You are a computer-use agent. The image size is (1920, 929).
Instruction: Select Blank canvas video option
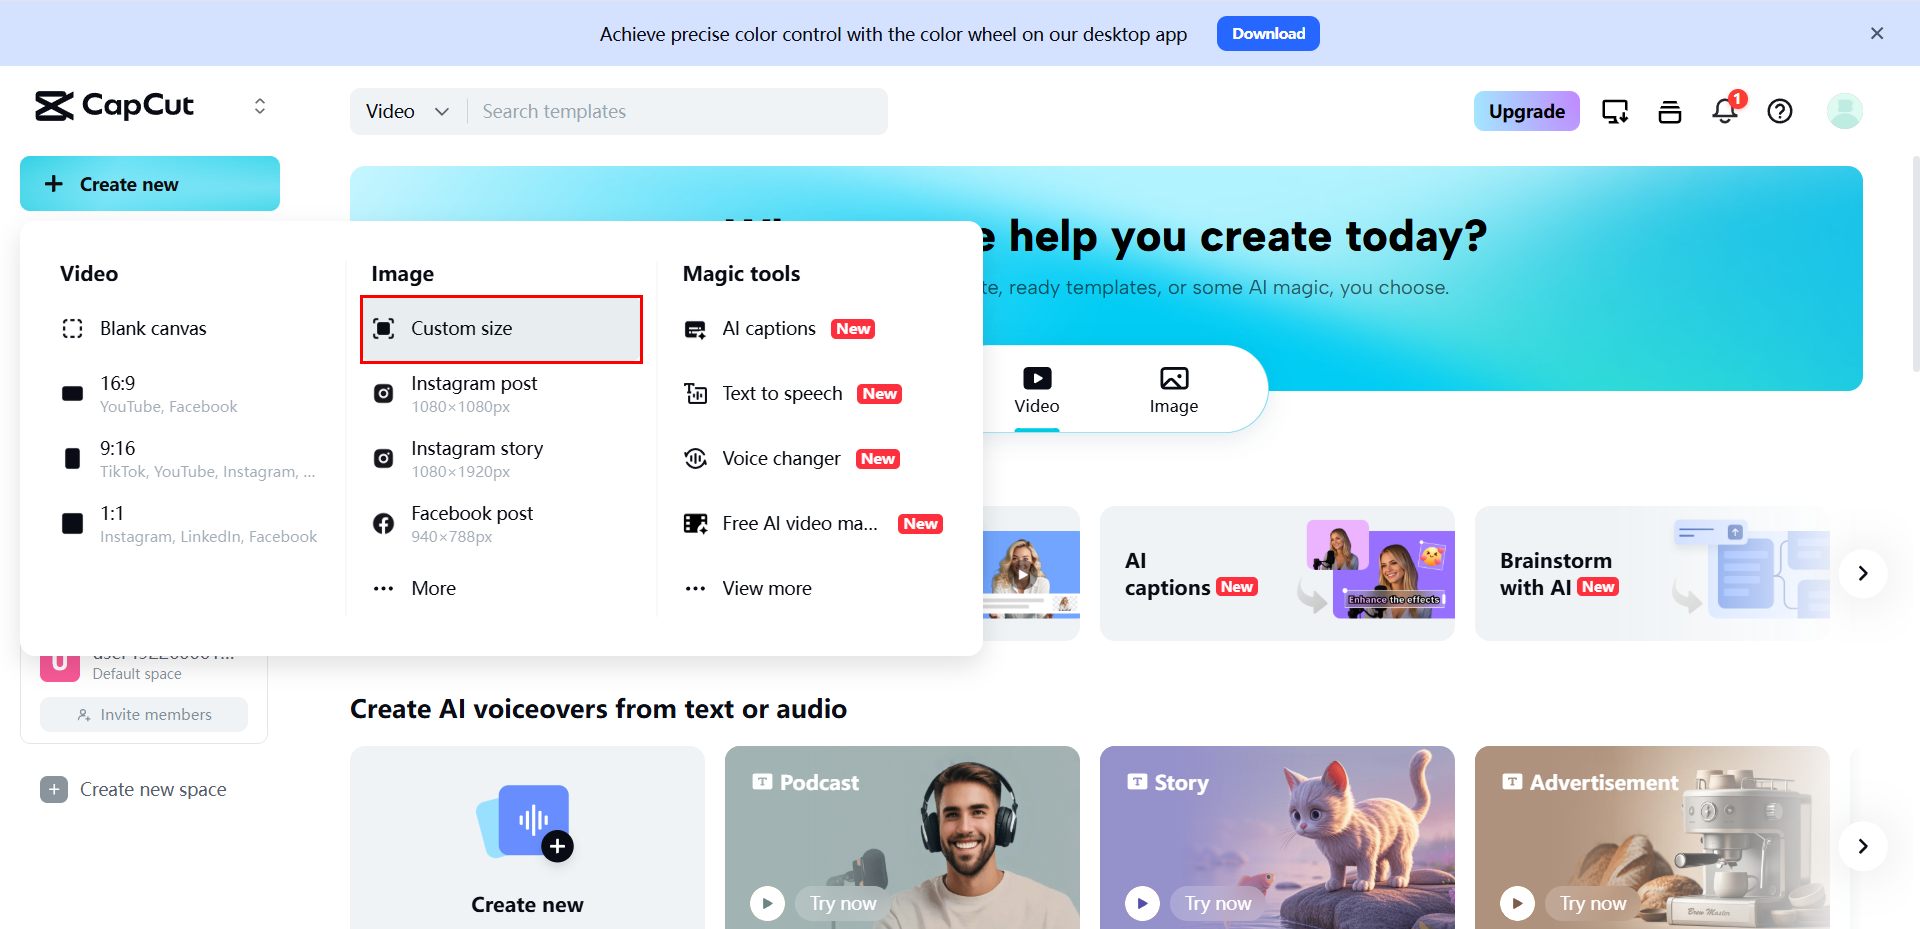click(188, 329)
